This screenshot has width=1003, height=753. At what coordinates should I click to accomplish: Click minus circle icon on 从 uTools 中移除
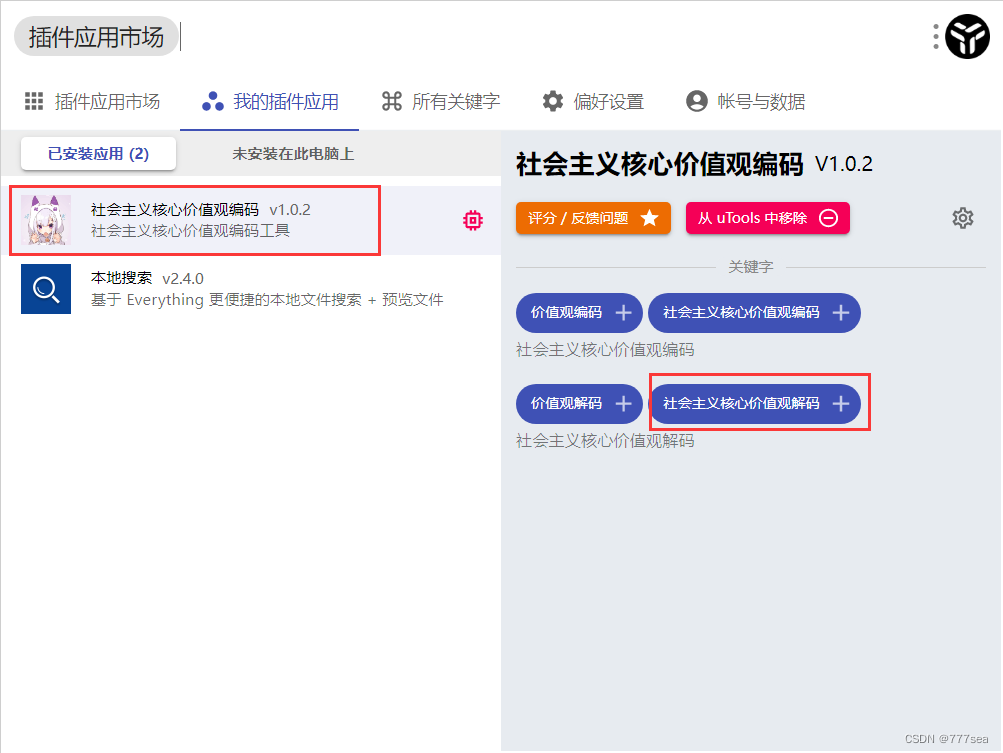[828, 218]
